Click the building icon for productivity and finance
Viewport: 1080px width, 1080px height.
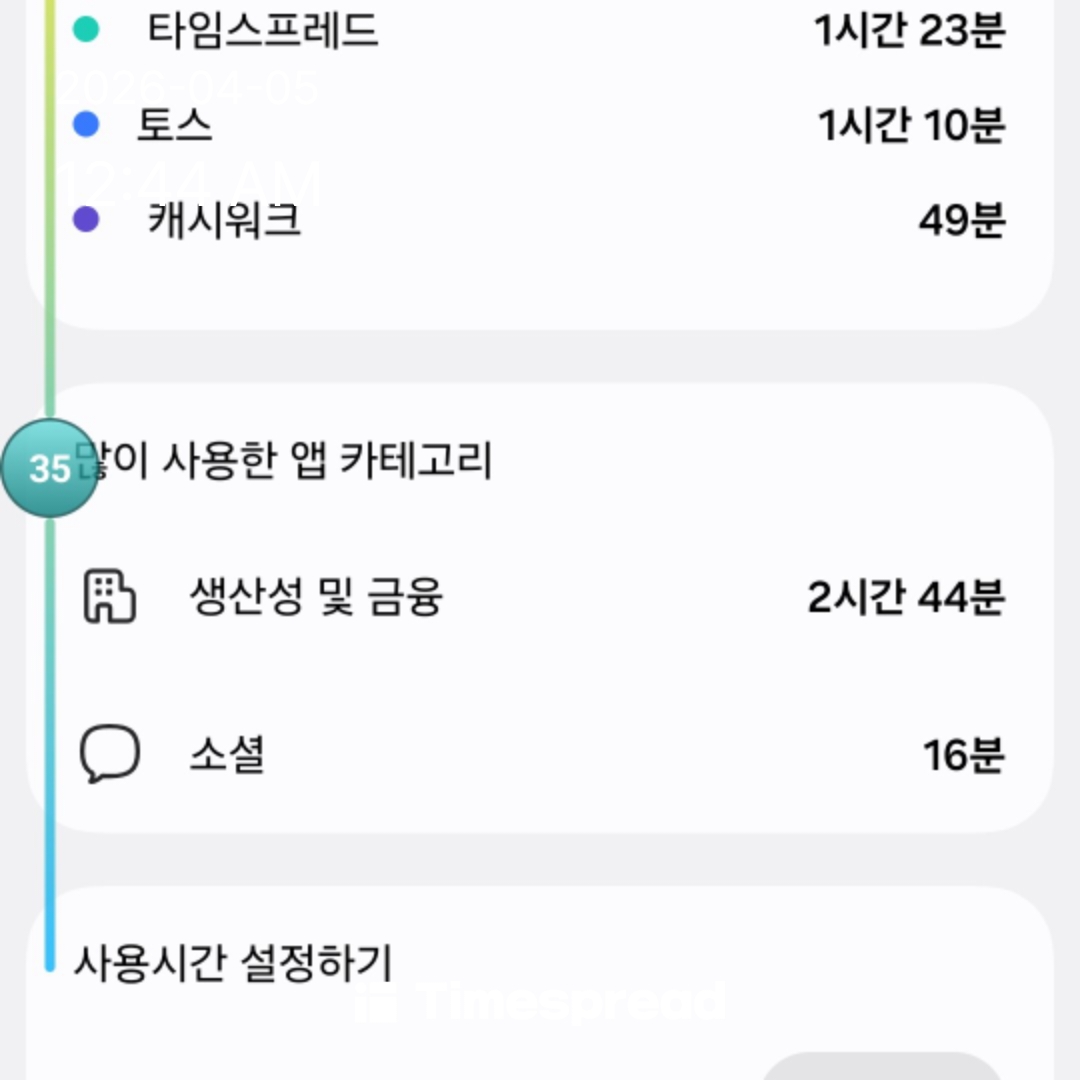coord(108,597)
